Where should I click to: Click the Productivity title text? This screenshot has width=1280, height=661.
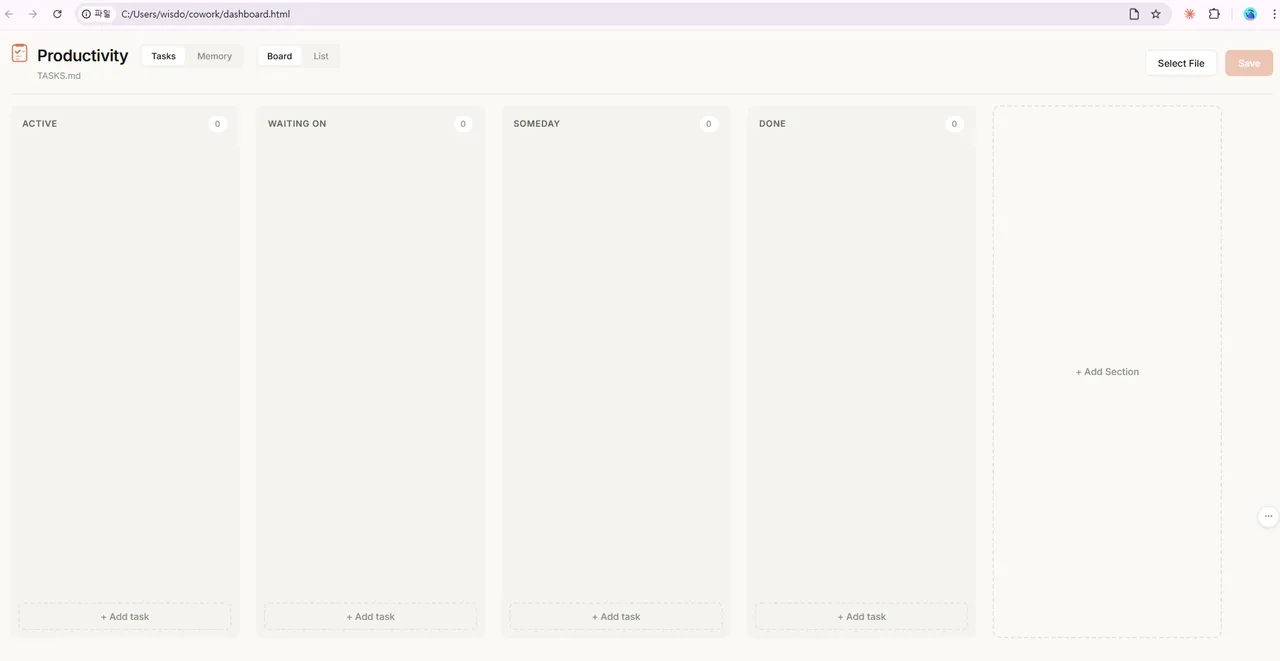pos(83,55)
